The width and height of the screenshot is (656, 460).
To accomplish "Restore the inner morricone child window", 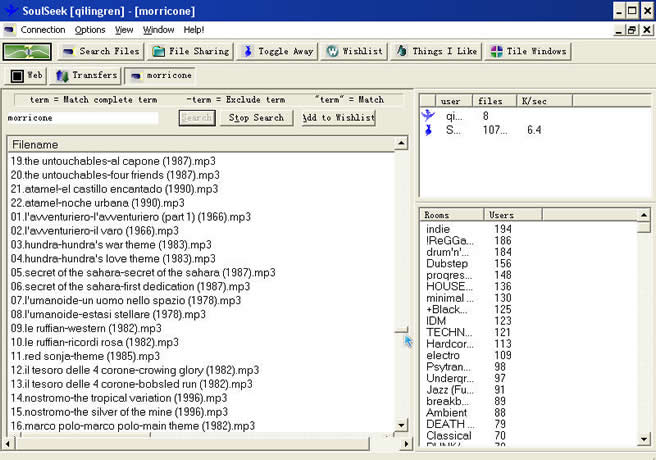I will coord(632,30).
